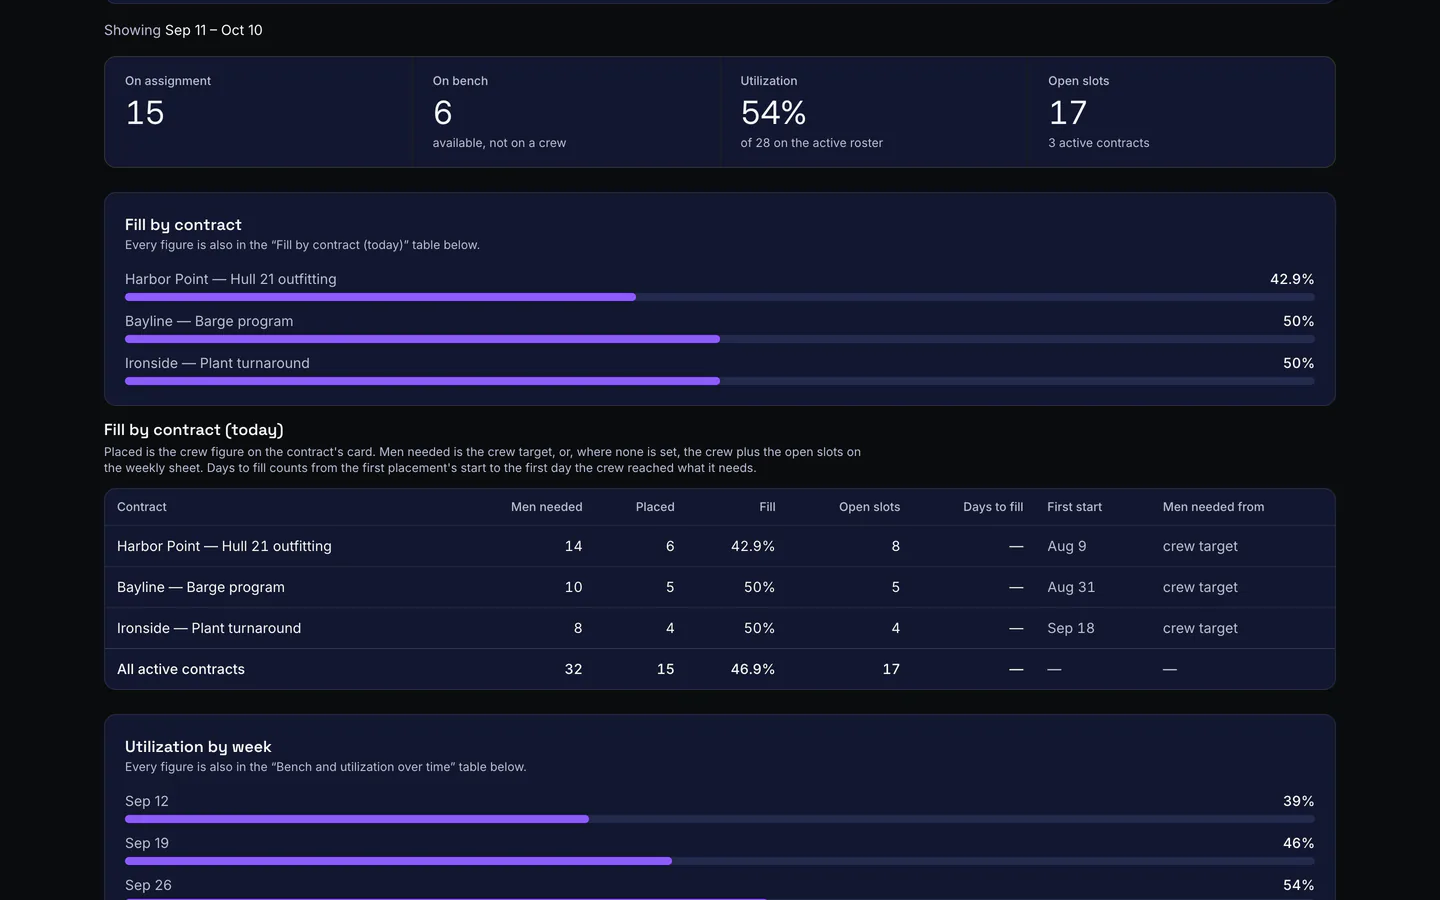Click the Sep 19 utilization progress bar
1440x900 pixels.
(720, 861)
